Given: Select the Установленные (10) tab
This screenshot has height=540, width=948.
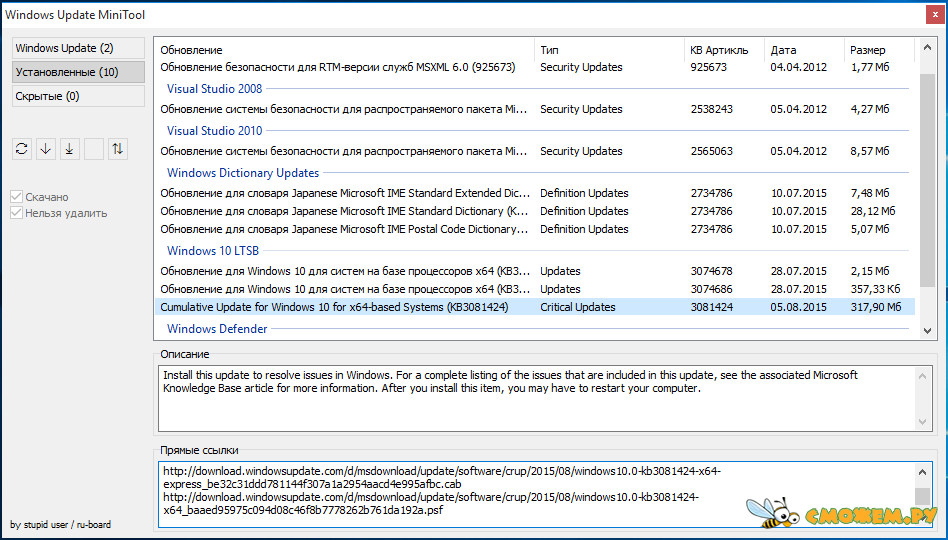Looking at the screenshot, I should 79,72.
